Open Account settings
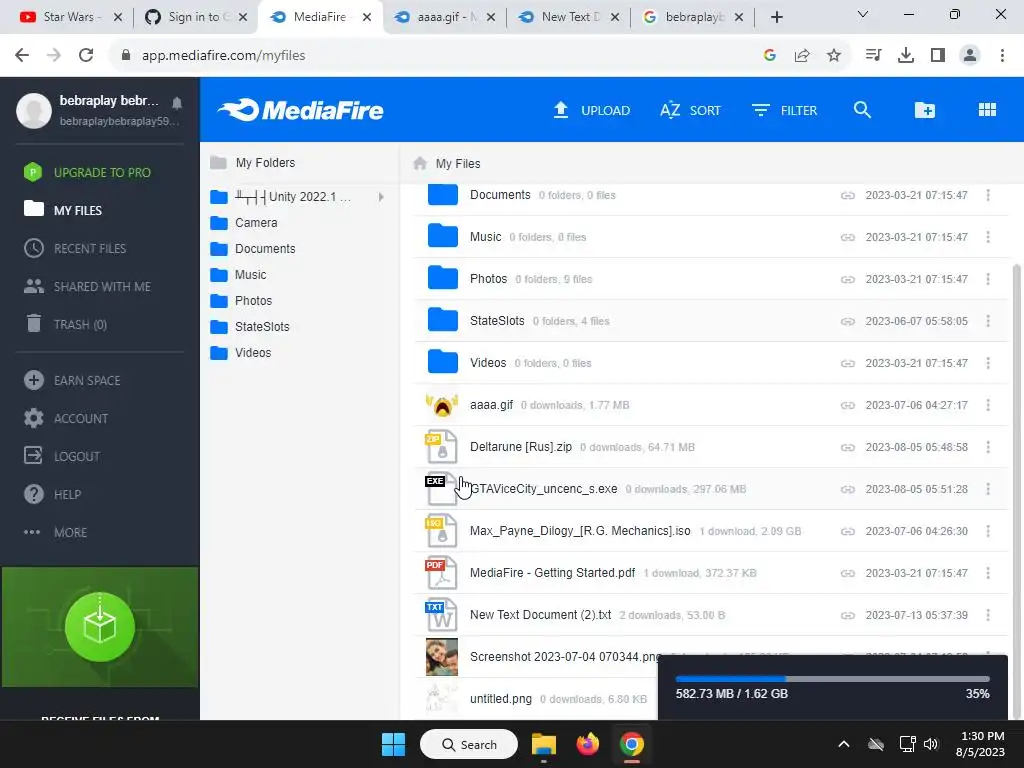Screen dimensions: 1024x768 (x=65, y=418)
